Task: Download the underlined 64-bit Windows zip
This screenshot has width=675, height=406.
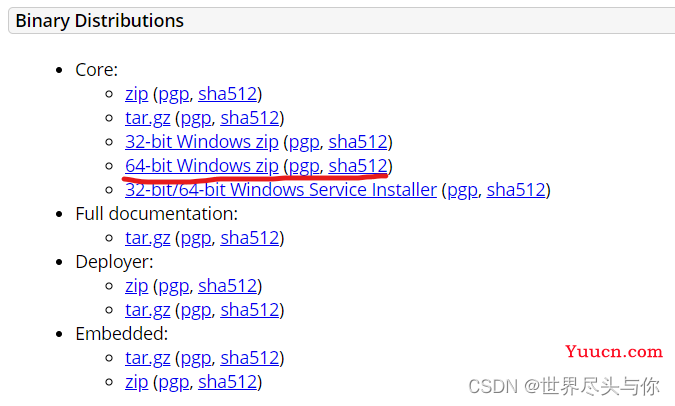Action: 202,166
